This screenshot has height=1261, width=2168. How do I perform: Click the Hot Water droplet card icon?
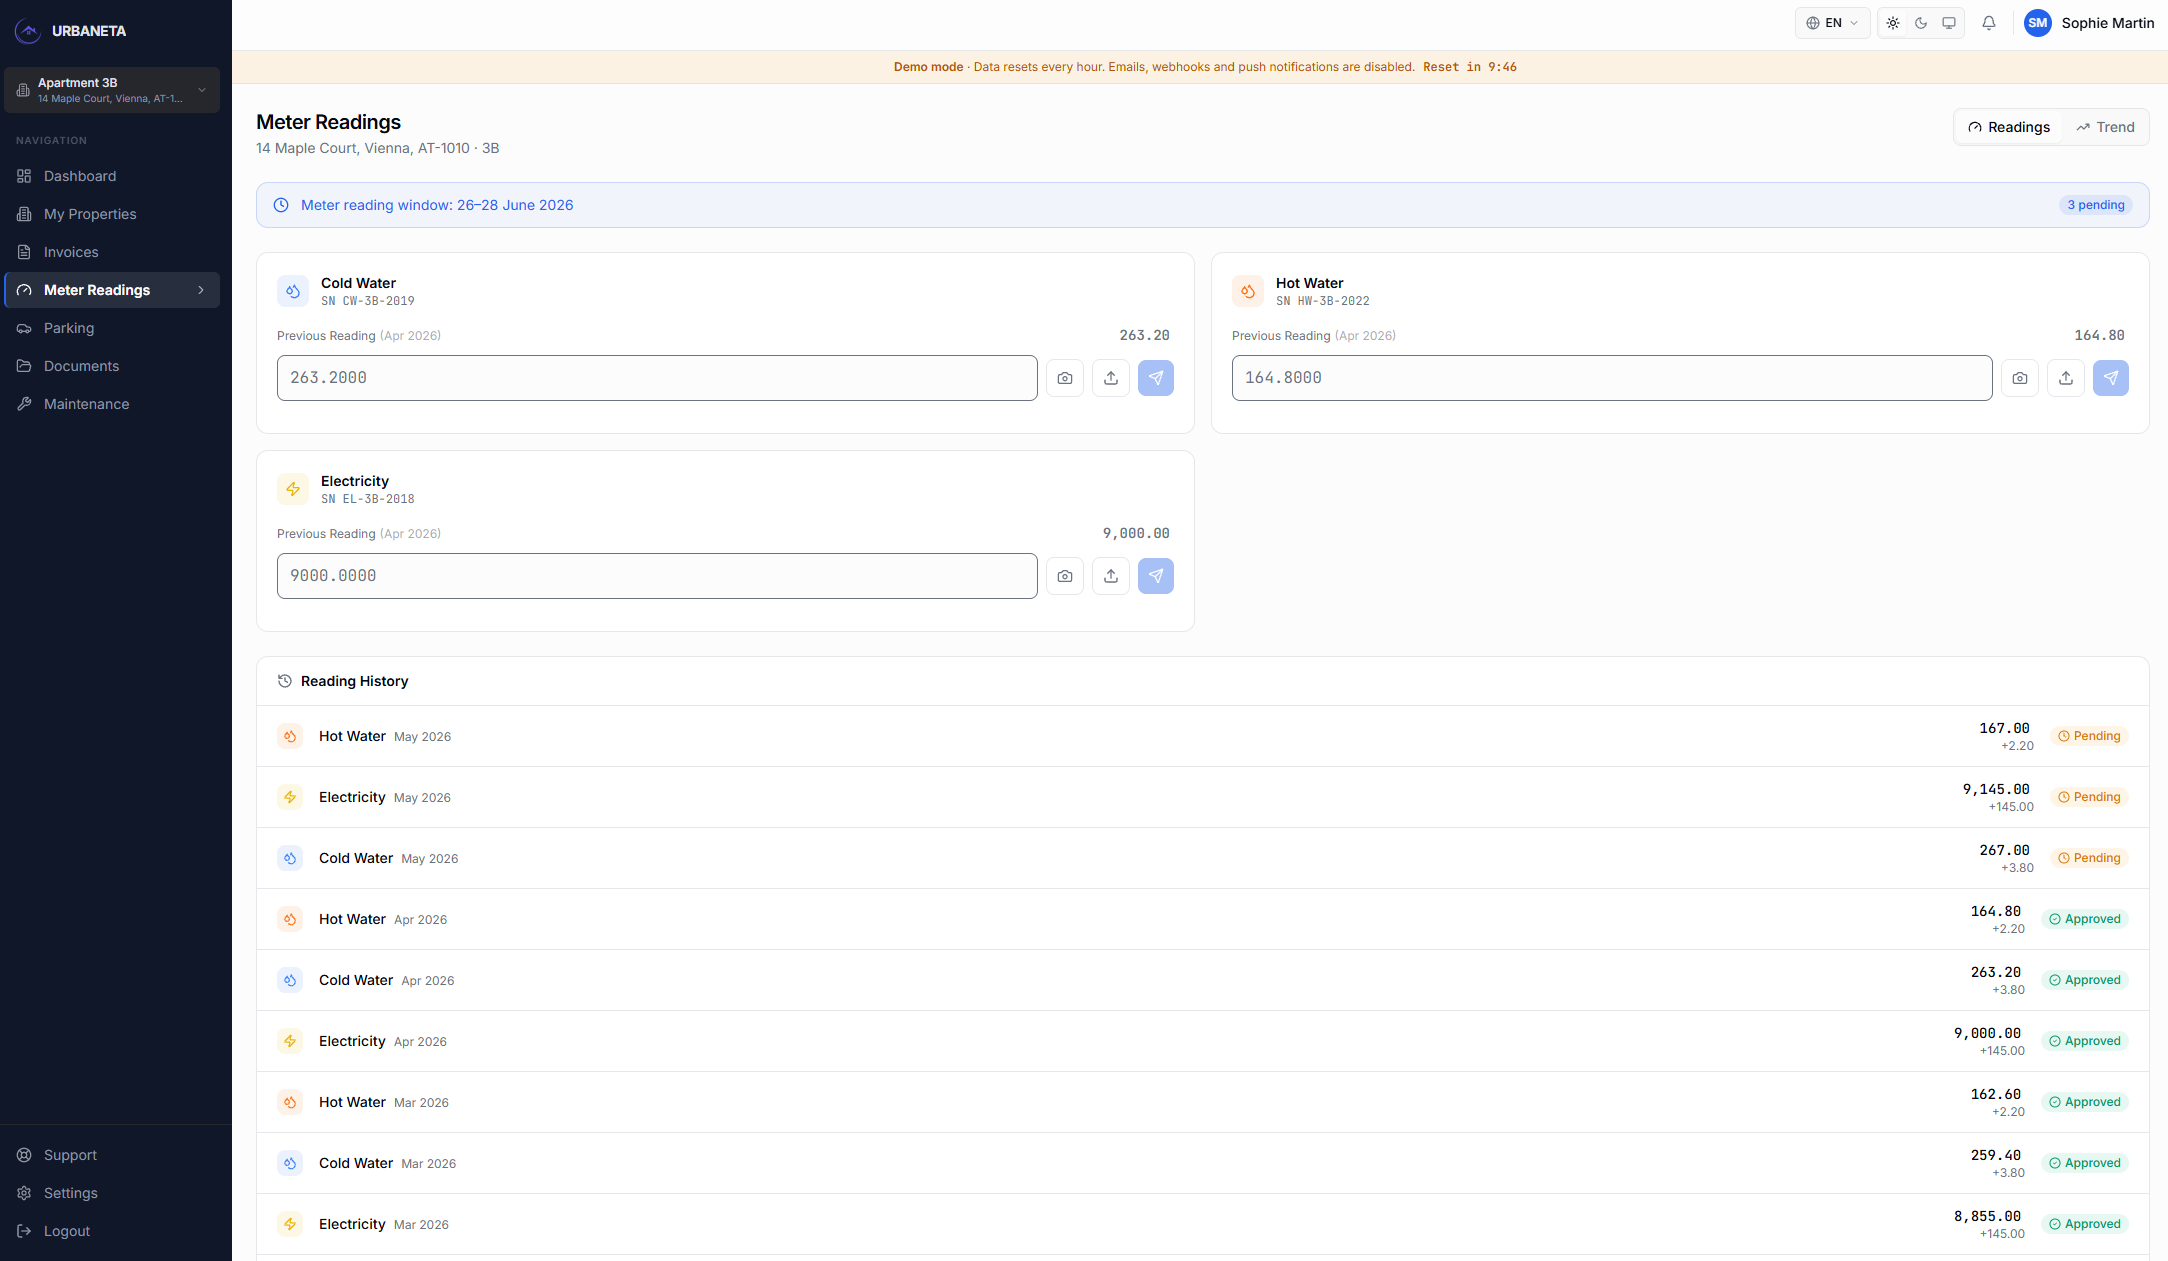point(1248,291)
